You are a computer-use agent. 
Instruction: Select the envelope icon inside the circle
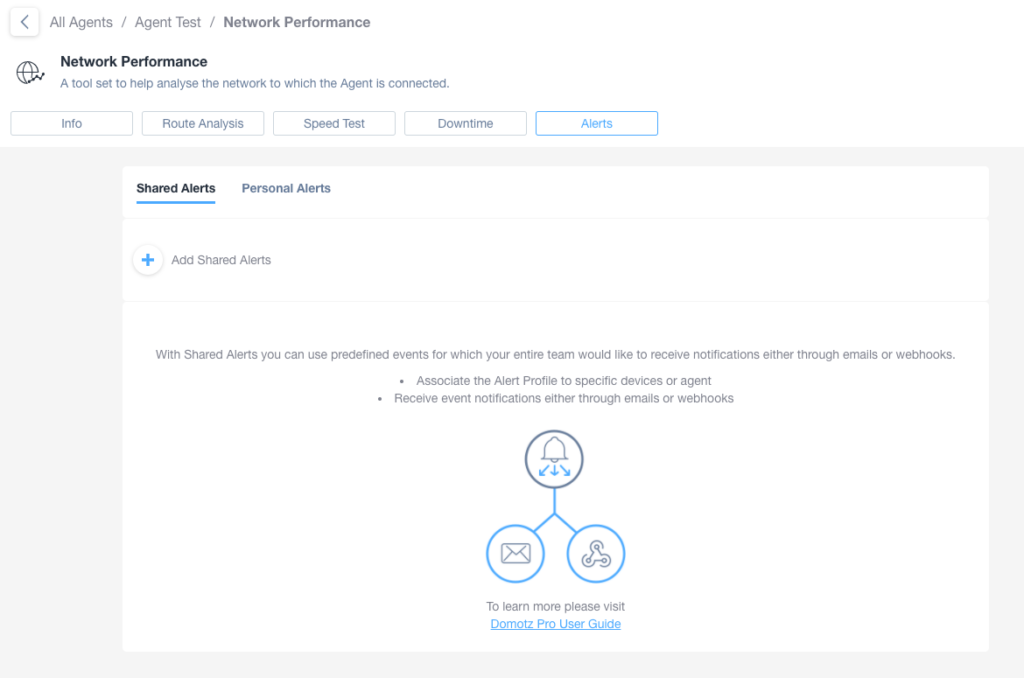(515, 553)
